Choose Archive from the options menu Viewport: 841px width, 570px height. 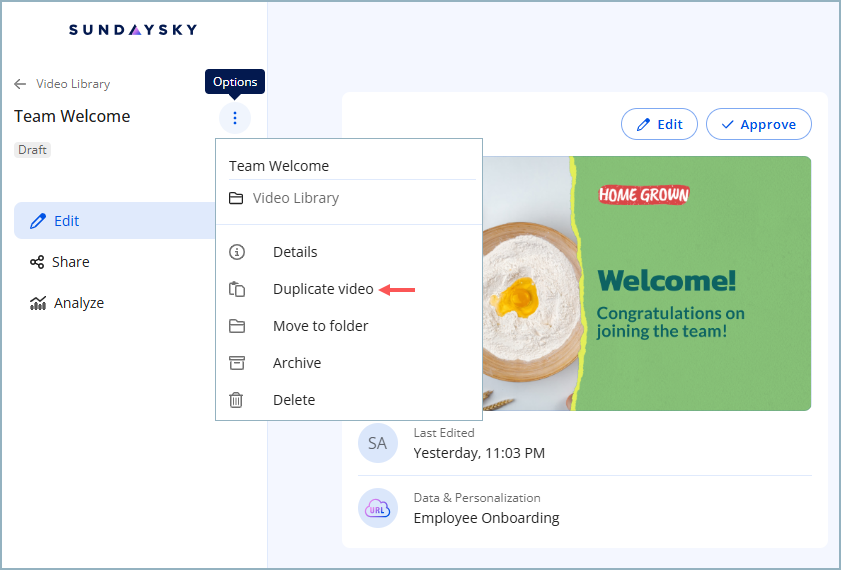pyautogui.click(x=349, y=363)
